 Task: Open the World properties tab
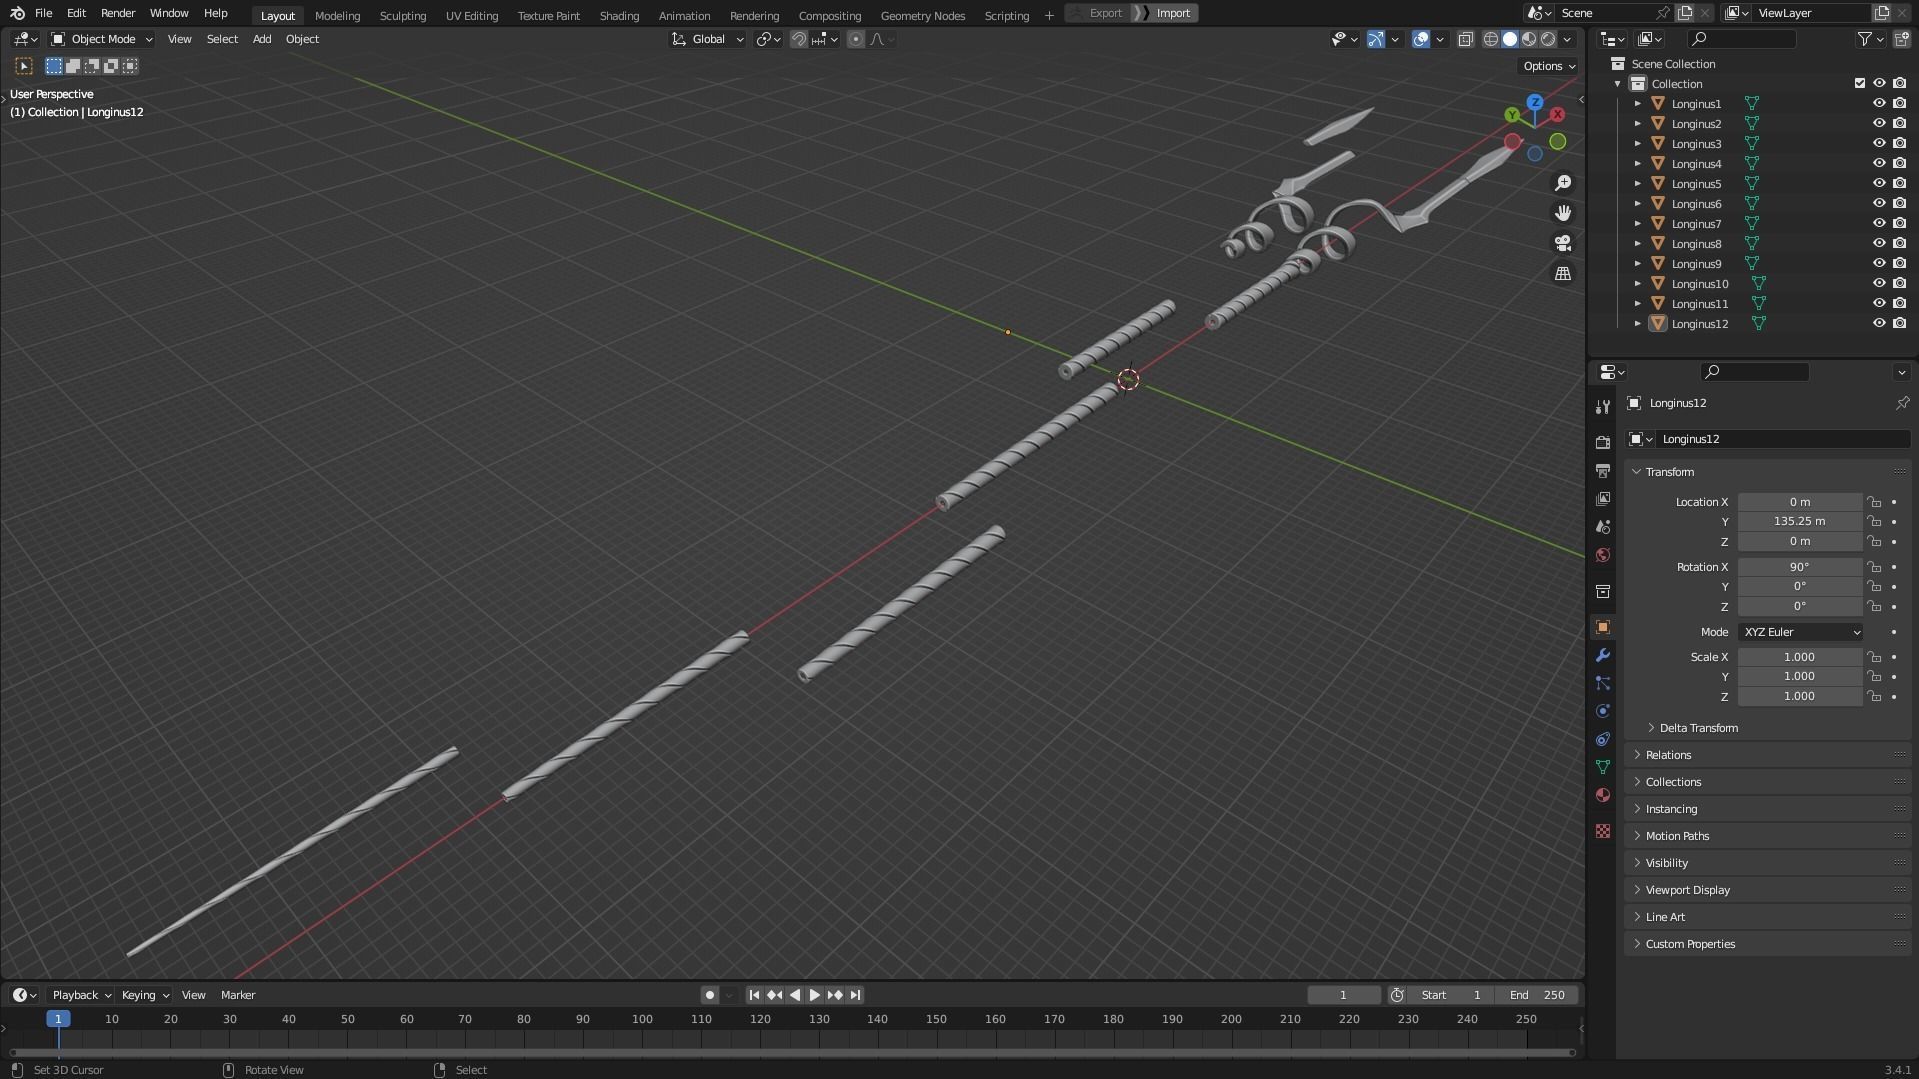click(x=1603, y=555)
